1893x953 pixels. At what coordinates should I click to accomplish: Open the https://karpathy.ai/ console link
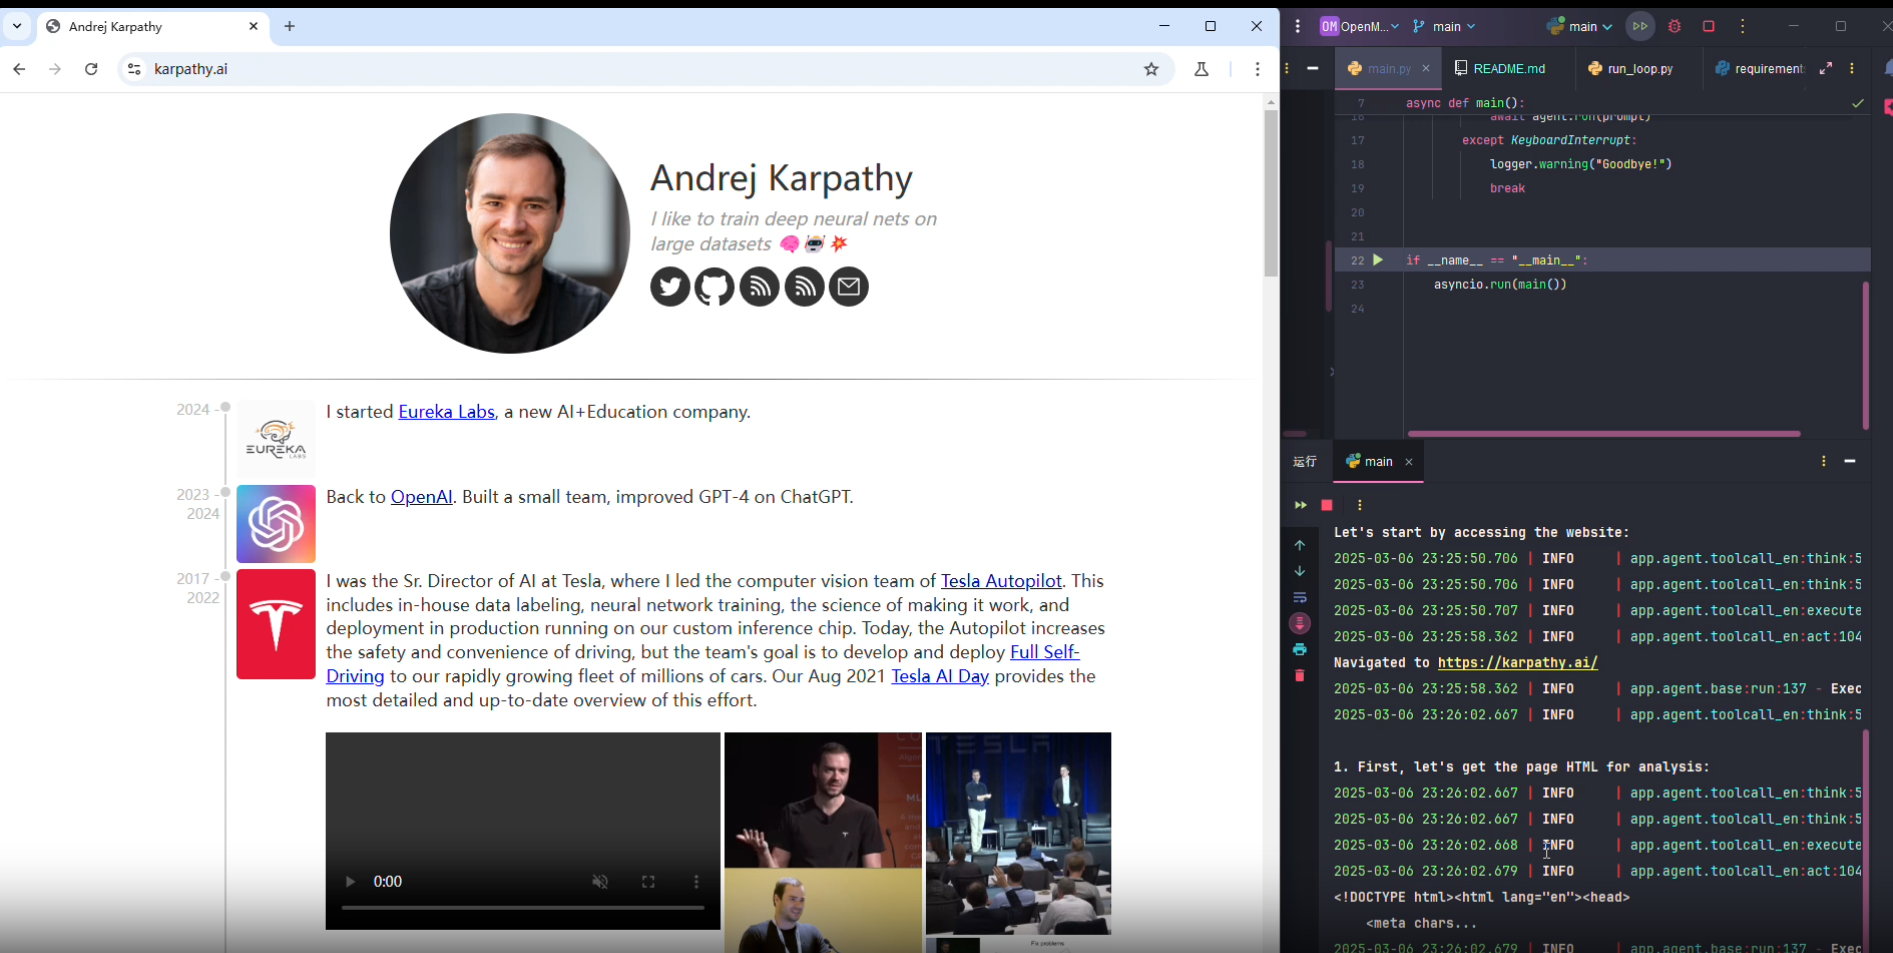pos(1517,662)
